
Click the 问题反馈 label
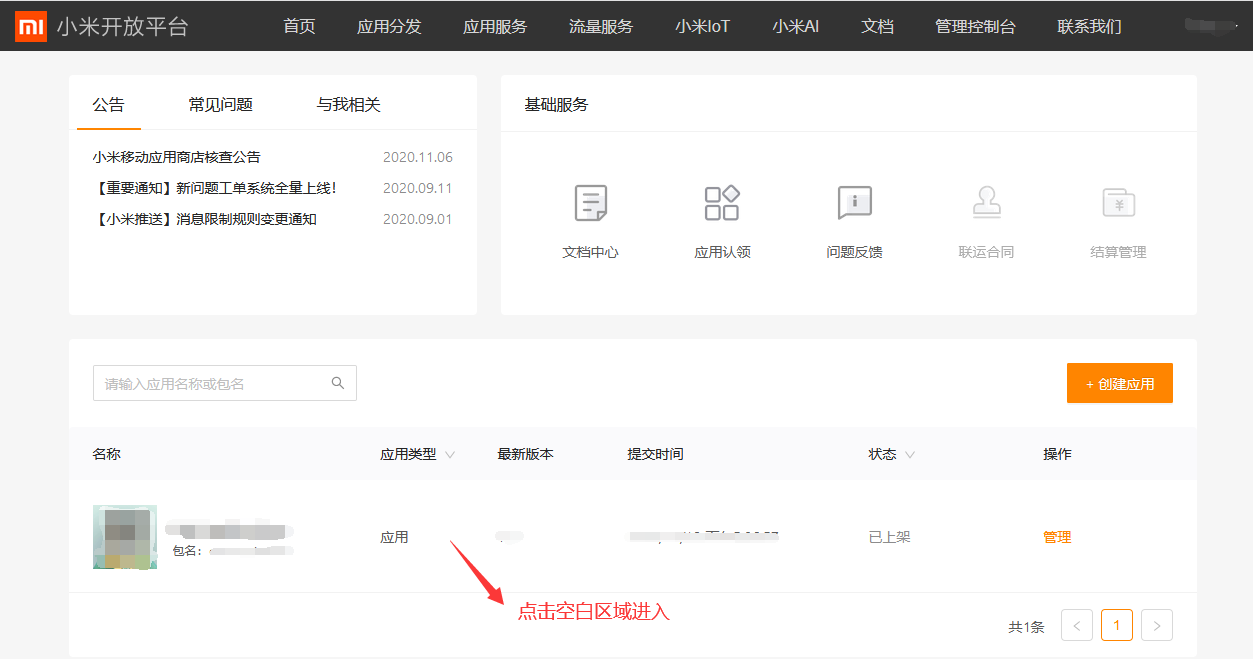coord(854,252)
